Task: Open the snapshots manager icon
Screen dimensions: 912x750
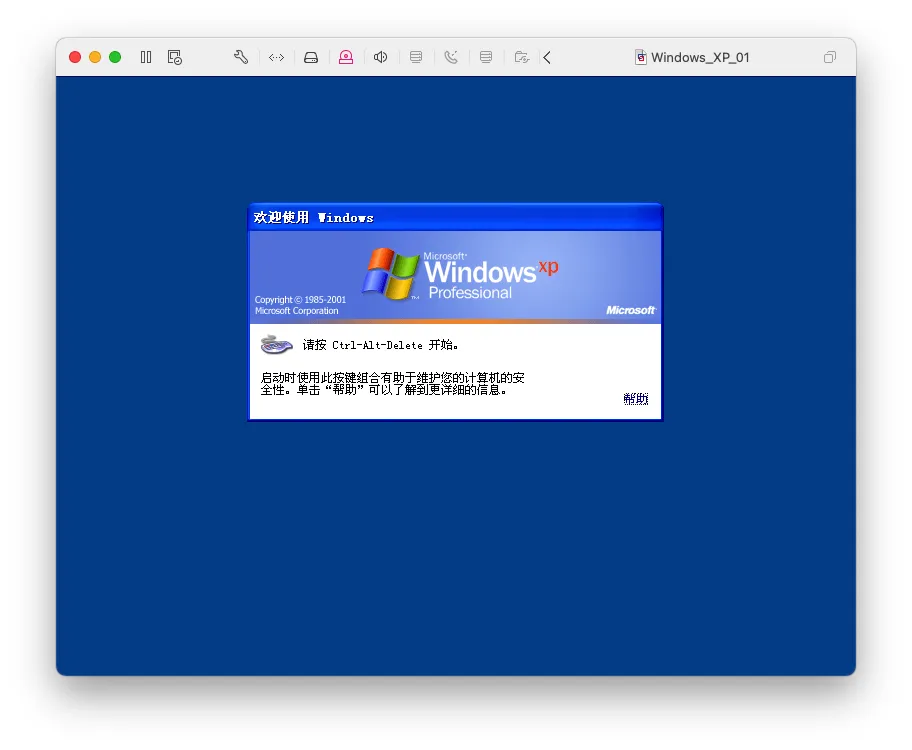Action: pos(174,57)
